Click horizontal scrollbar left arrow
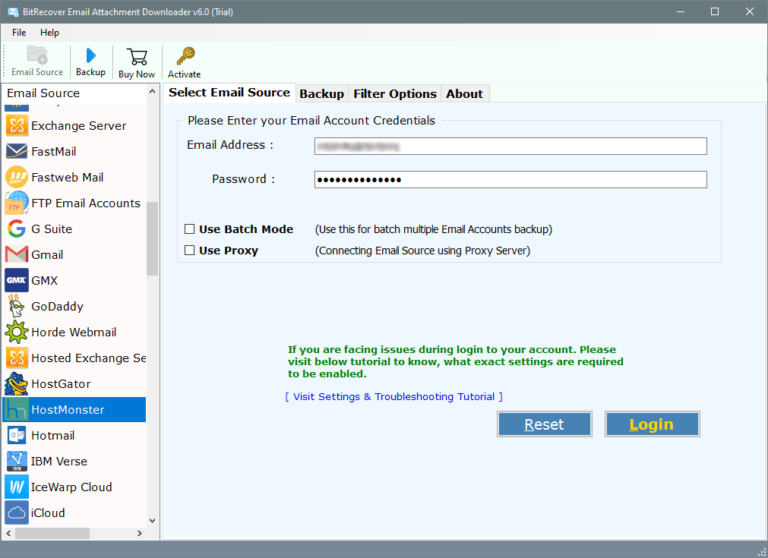 coord(8,533)
